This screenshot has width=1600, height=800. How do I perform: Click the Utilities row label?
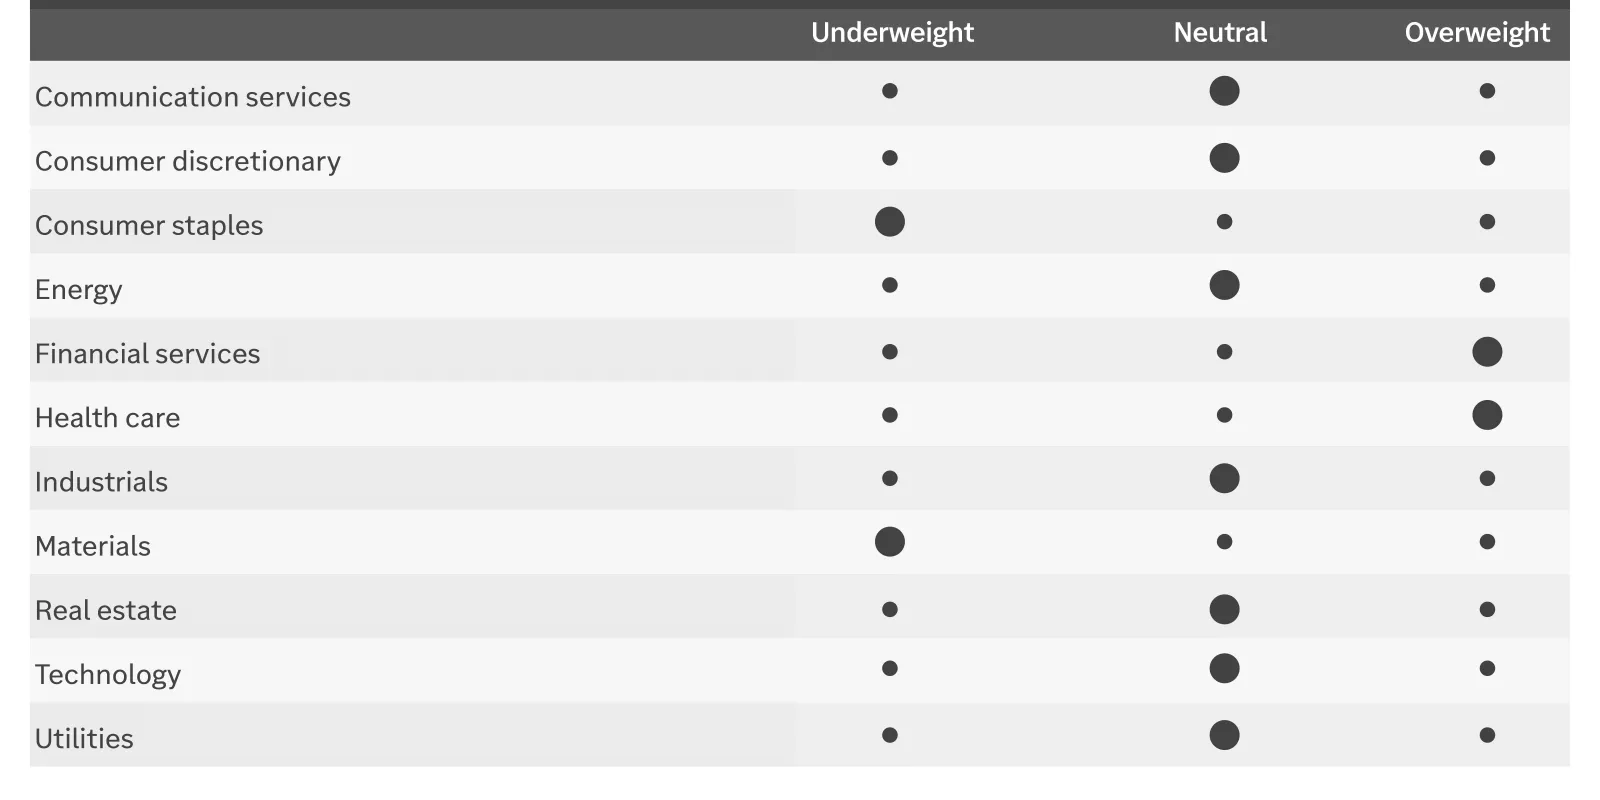[x=84, y=739]
